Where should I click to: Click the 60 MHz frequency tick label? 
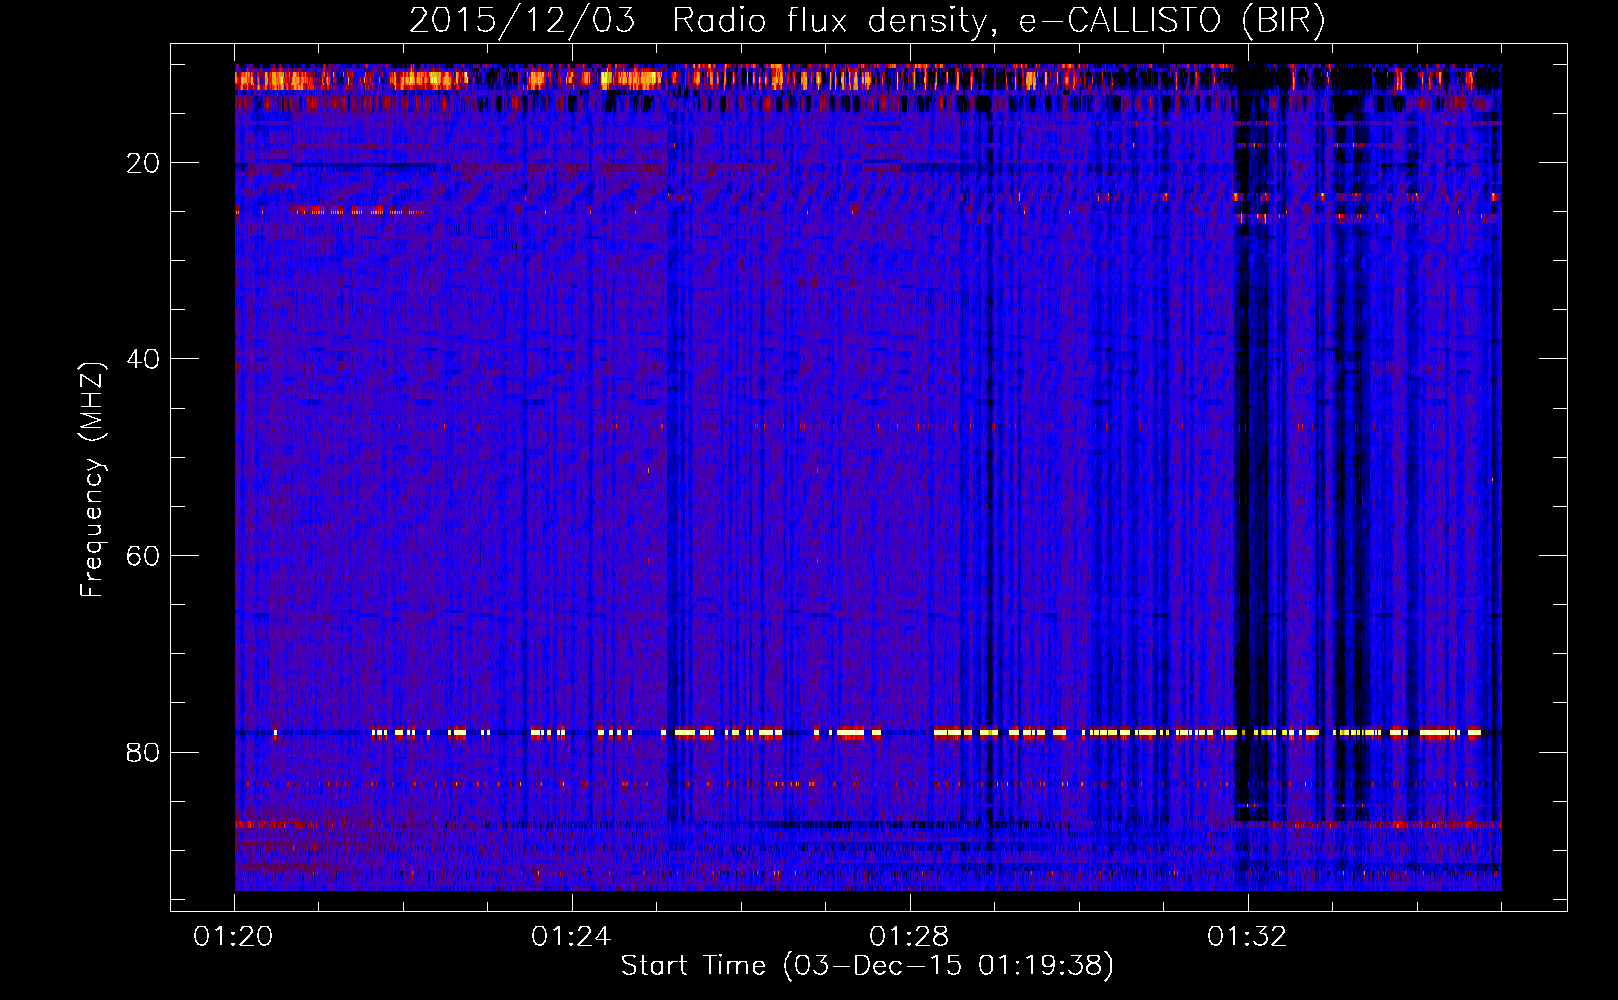click(x=144, y=556)
